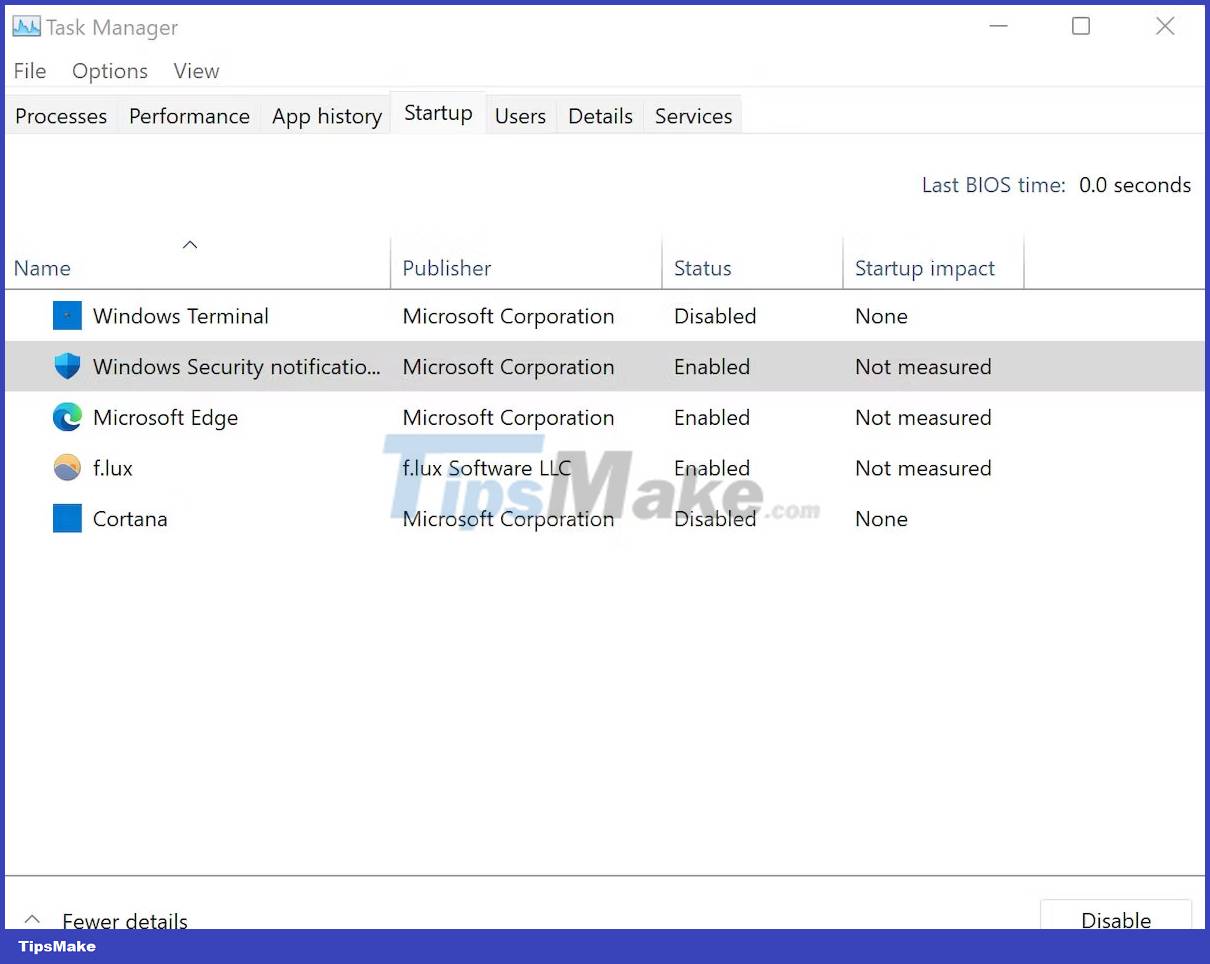Switch to the Performance tab
Viewport: 1210px width, 964px height.
tap(189, 116)
